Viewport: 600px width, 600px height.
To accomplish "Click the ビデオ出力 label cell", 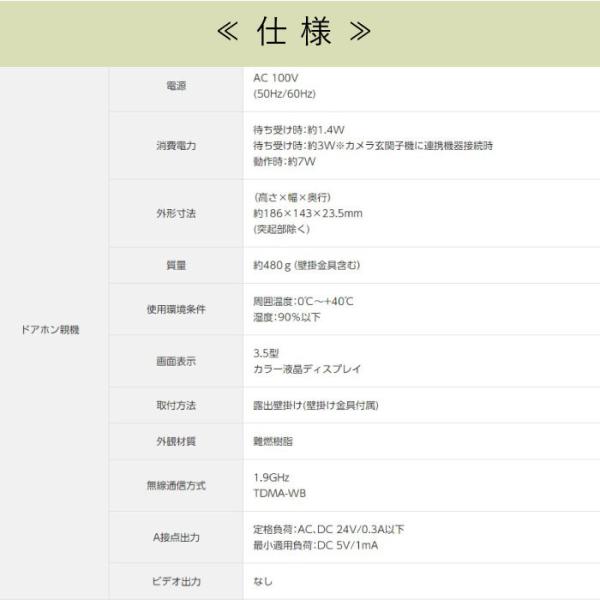I will click(x=175, y=581).
